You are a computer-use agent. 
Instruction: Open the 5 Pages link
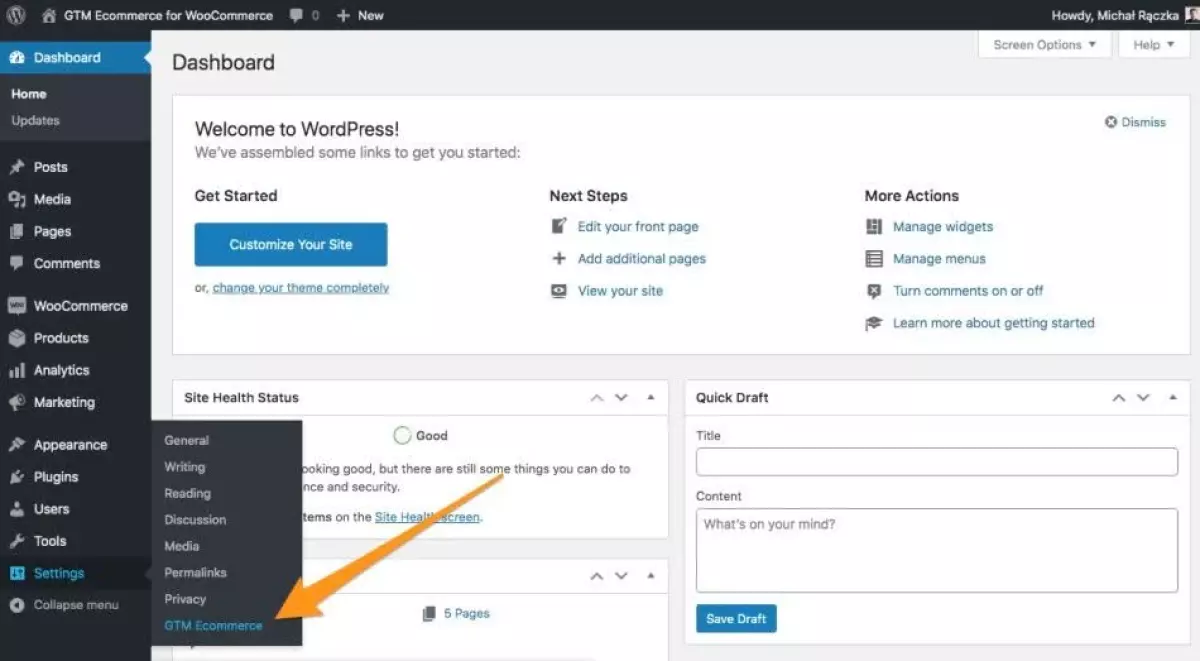click(x=467, y=613)
